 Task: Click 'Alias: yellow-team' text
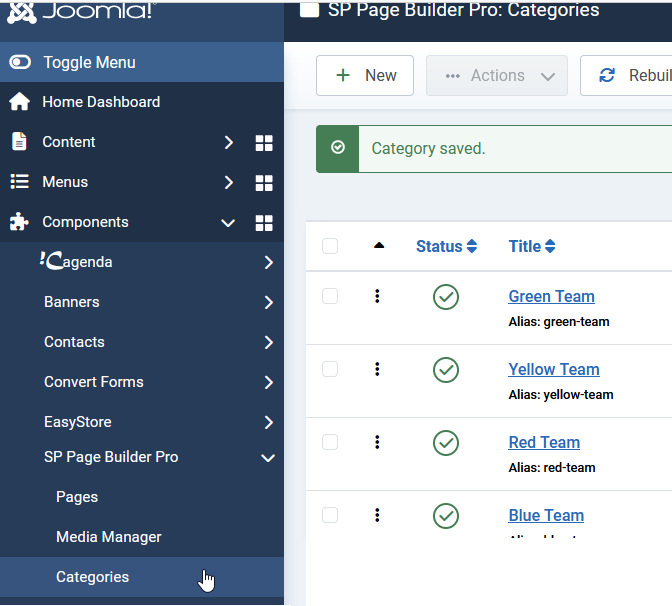561,394
